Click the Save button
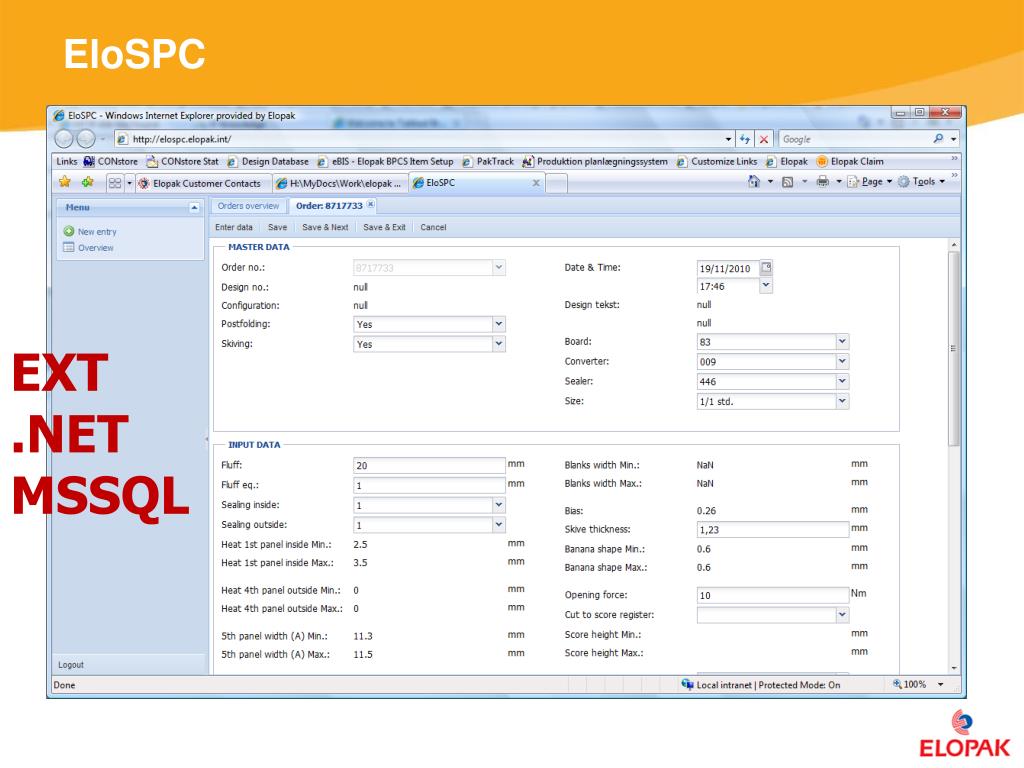The width and height of the screenshot is (1024, 768). tap(278, 227)
